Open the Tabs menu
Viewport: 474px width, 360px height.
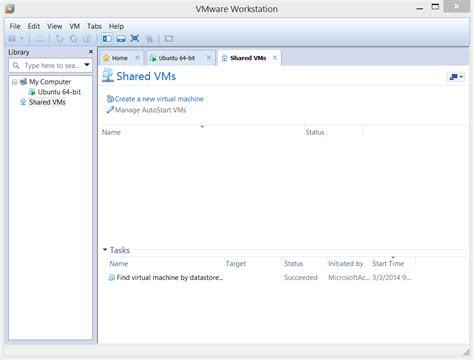point(94,26)
